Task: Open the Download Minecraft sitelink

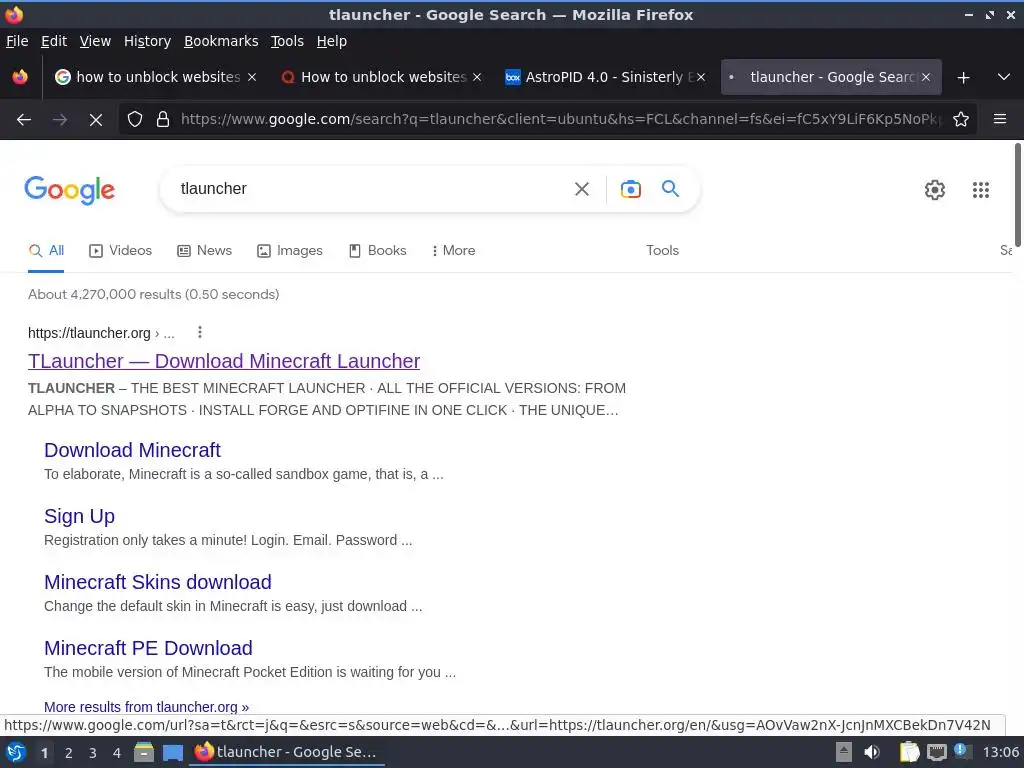Action: 133,450
